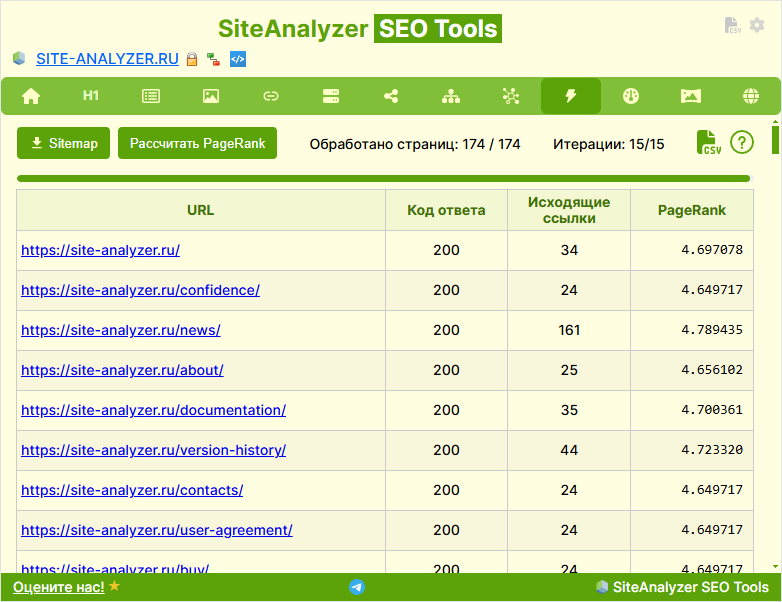Select PageRank value 4.789435

(x=712, y=330)
